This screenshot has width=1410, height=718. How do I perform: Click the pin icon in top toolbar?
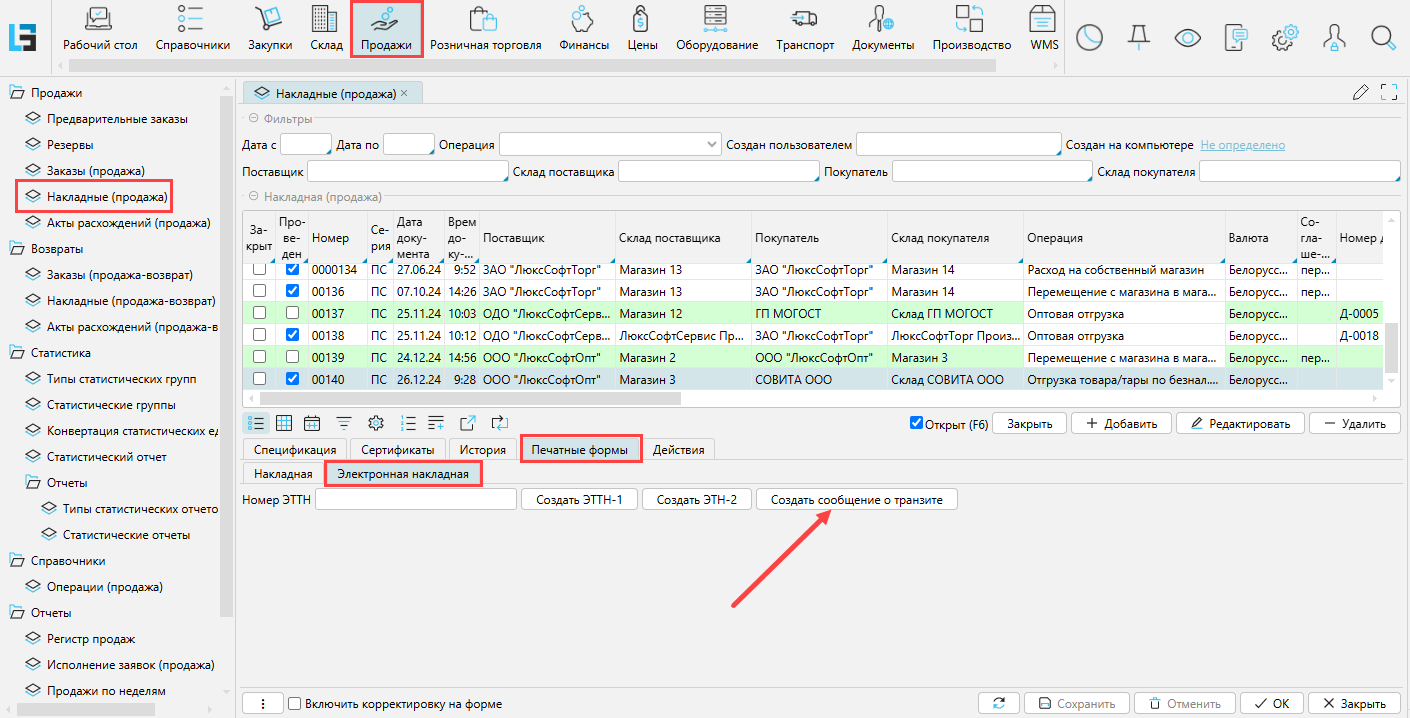1138,38
